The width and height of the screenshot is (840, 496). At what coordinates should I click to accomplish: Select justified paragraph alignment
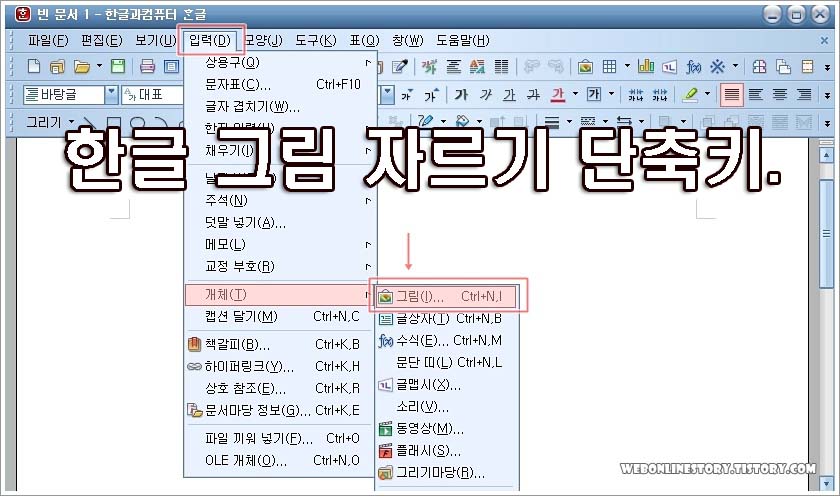pos(732,95)
